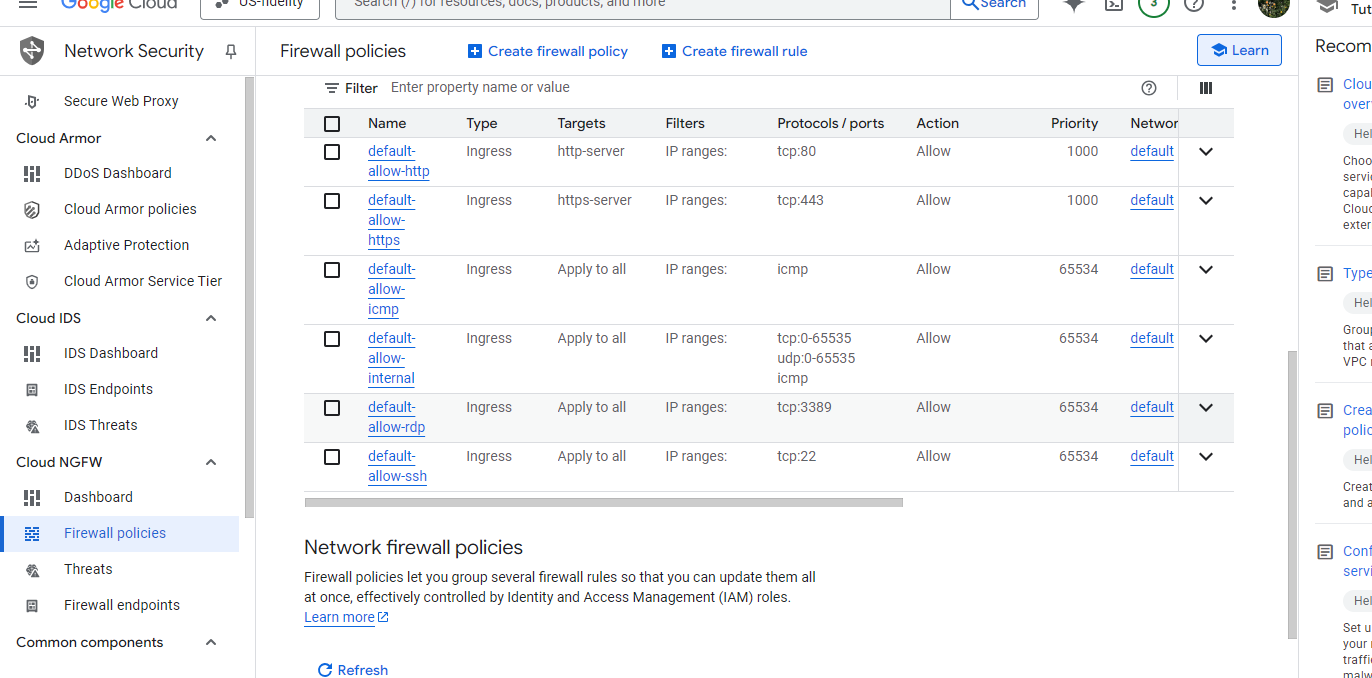Open the default-allow-internal rule link

tap(391, 358)
